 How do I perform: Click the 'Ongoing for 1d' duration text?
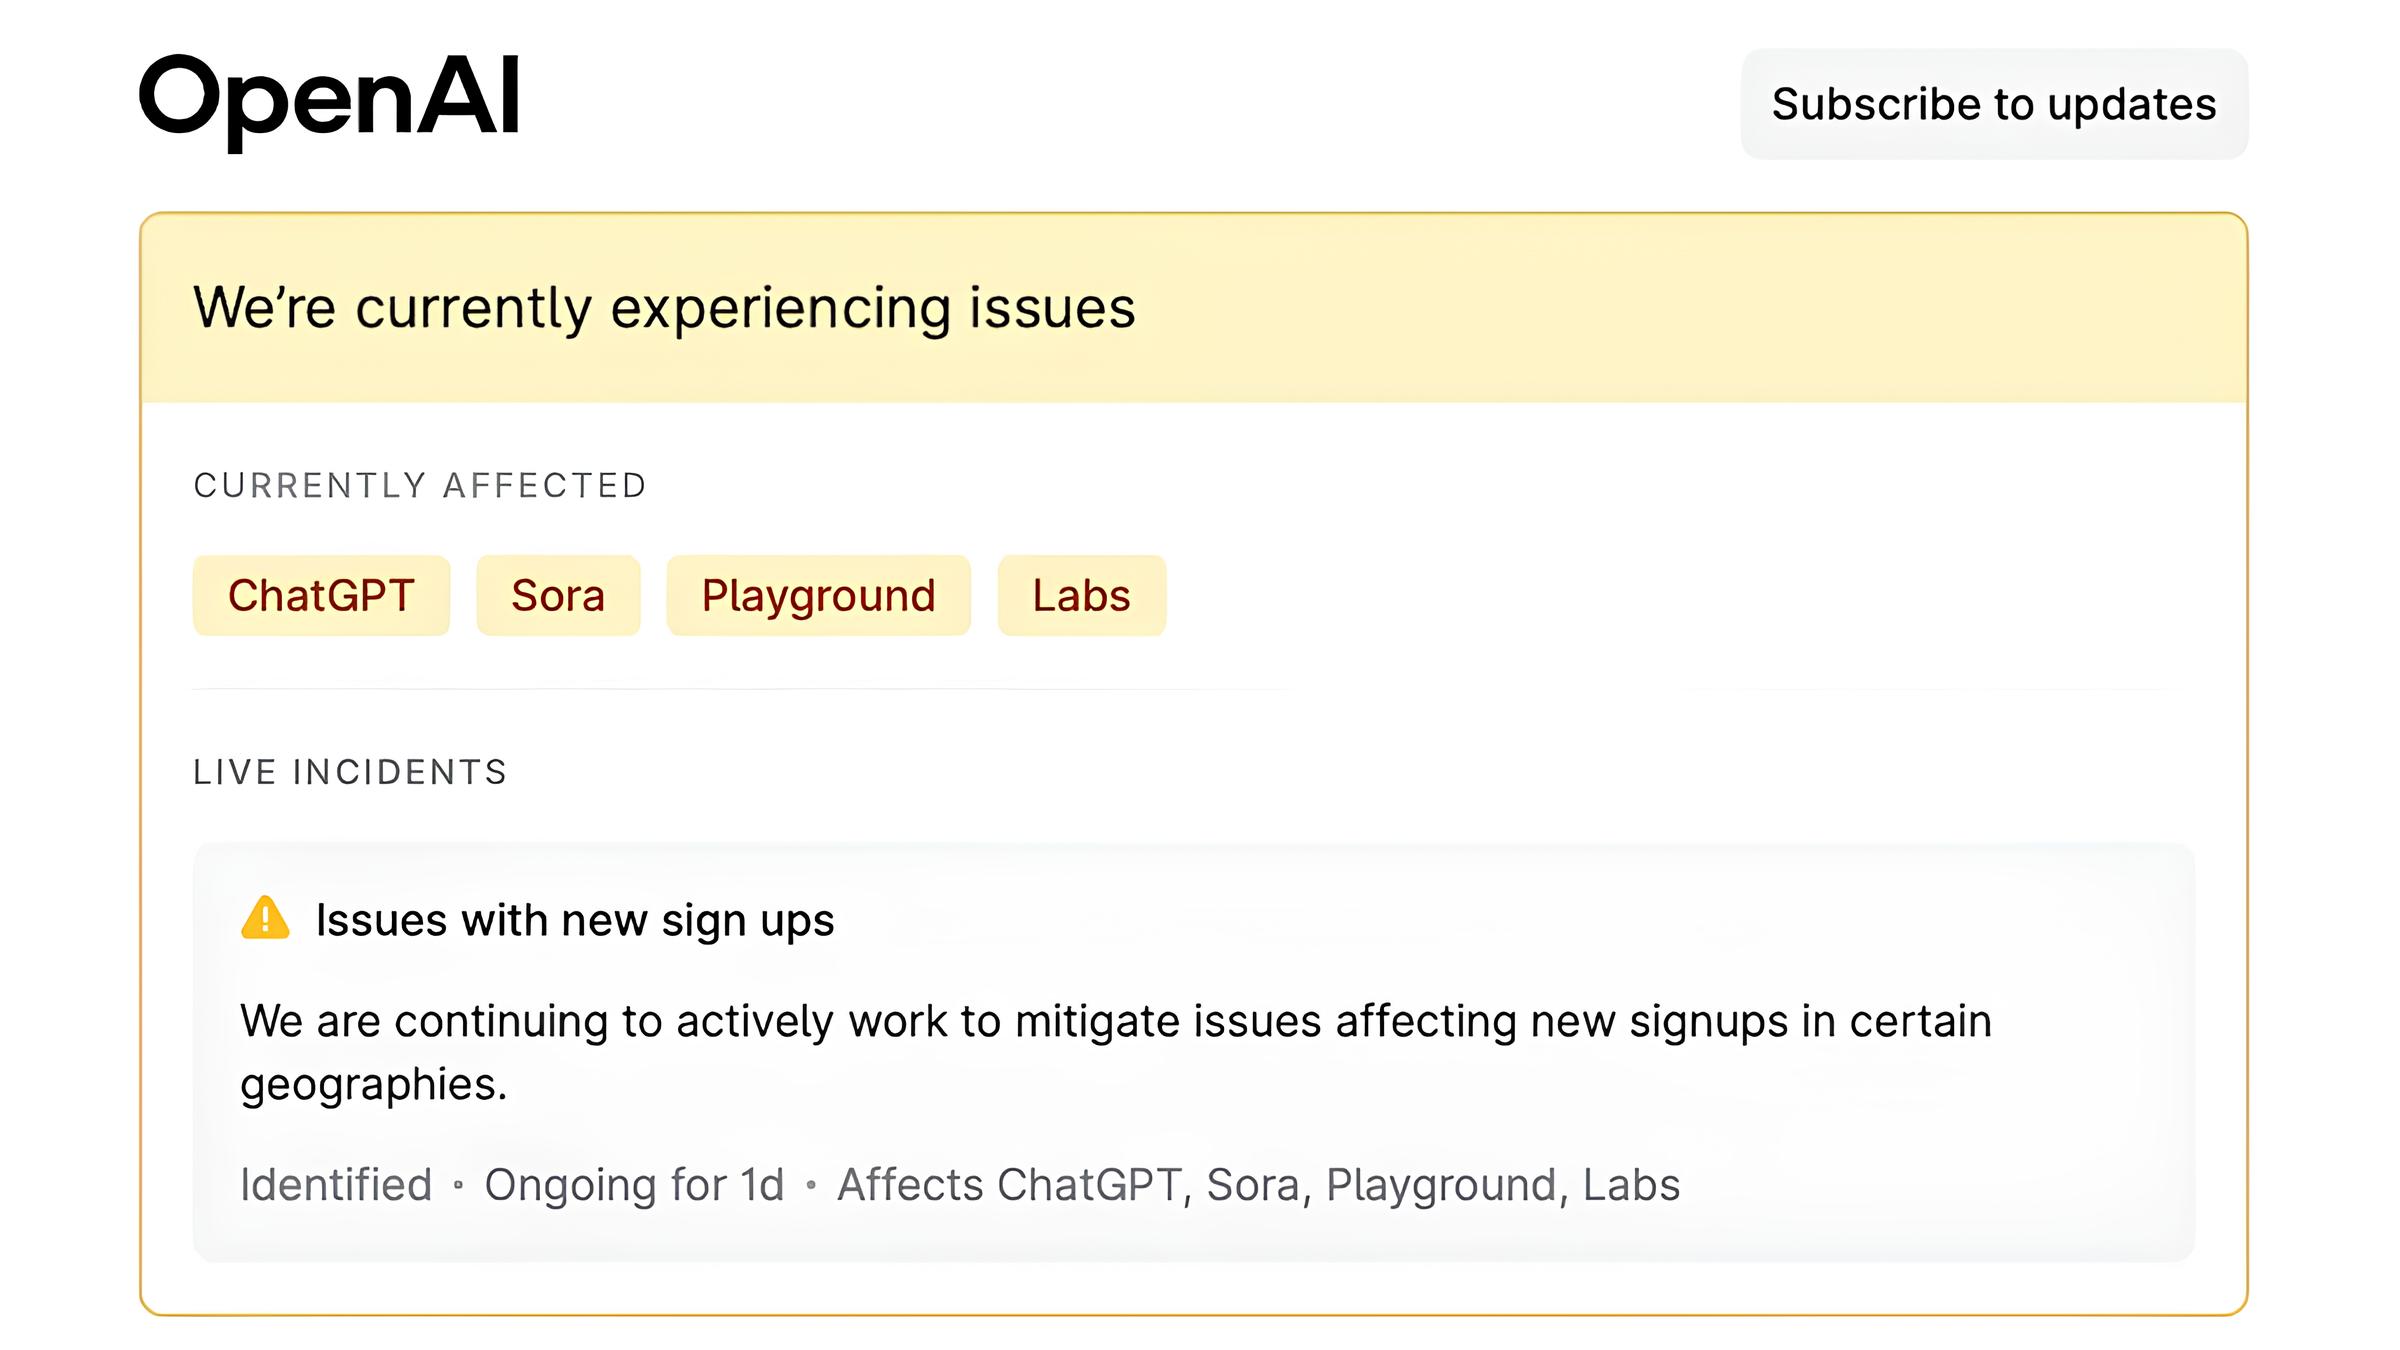coord(634,1185)
